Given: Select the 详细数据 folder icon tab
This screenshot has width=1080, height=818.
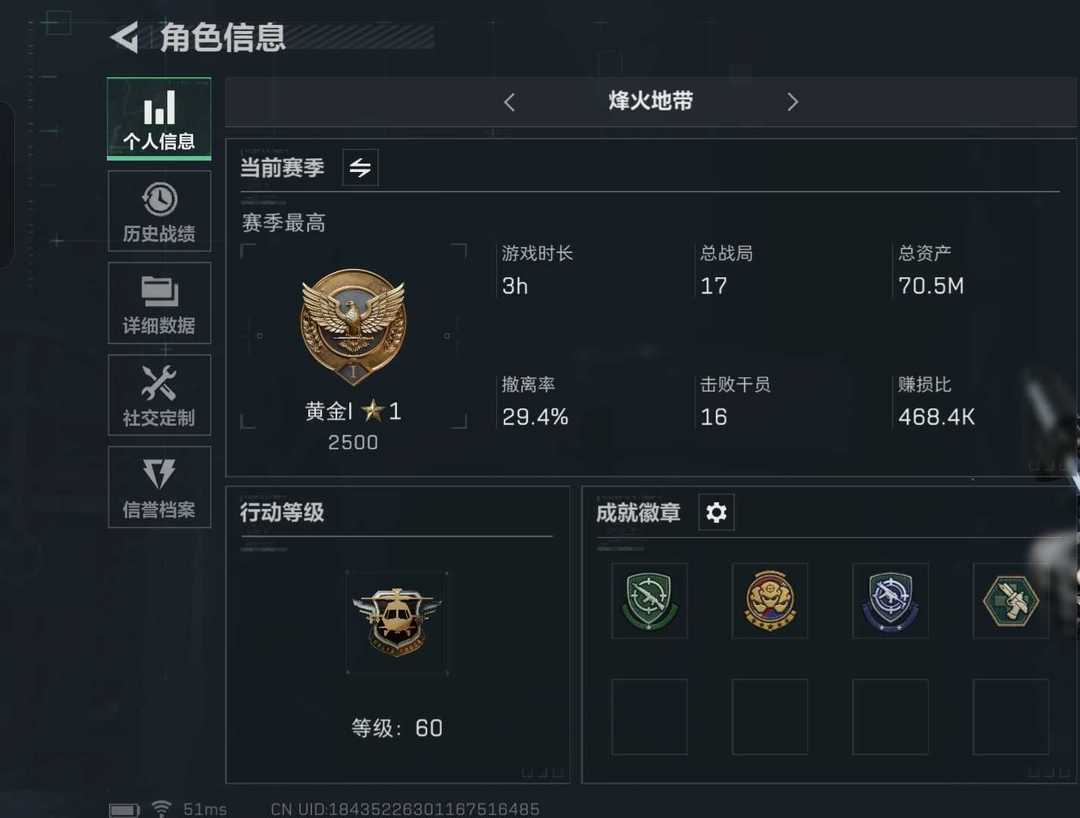Looking at the screenshot, I should [159, 303].
